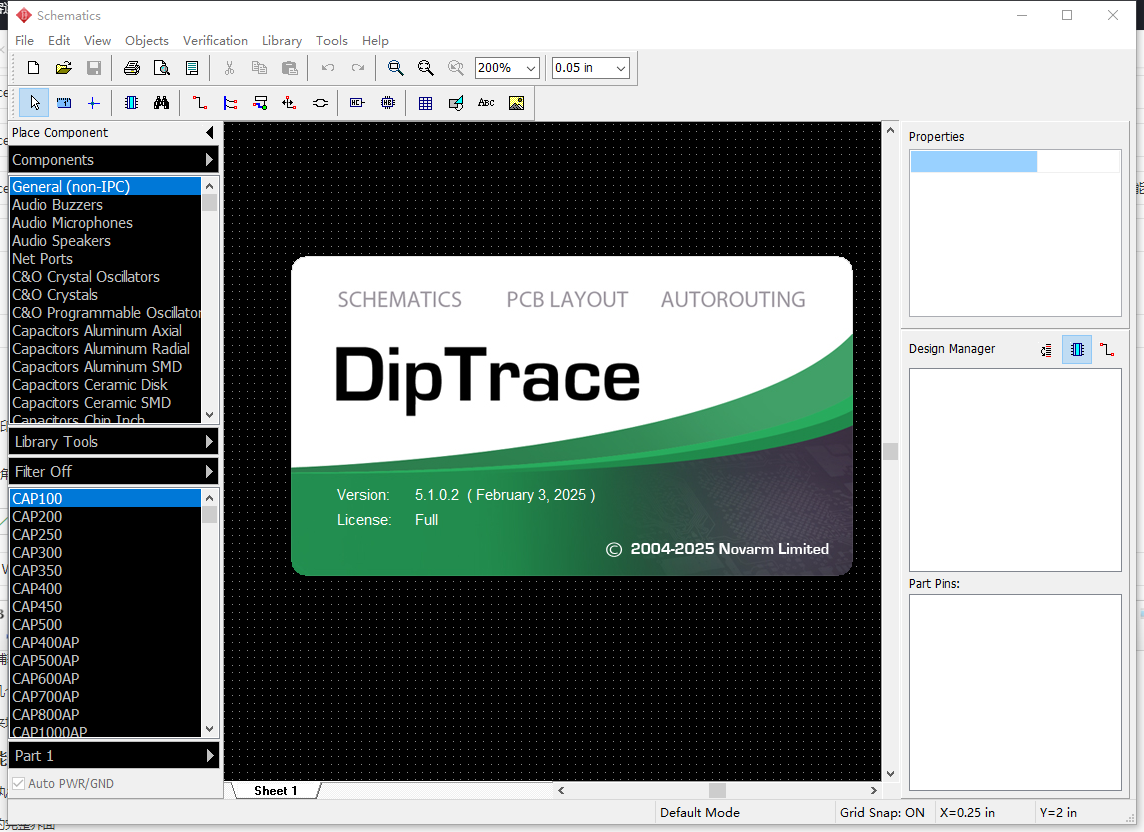
Task: Open the Library menu
Action: pyautogui.click(x=282, y=41)
